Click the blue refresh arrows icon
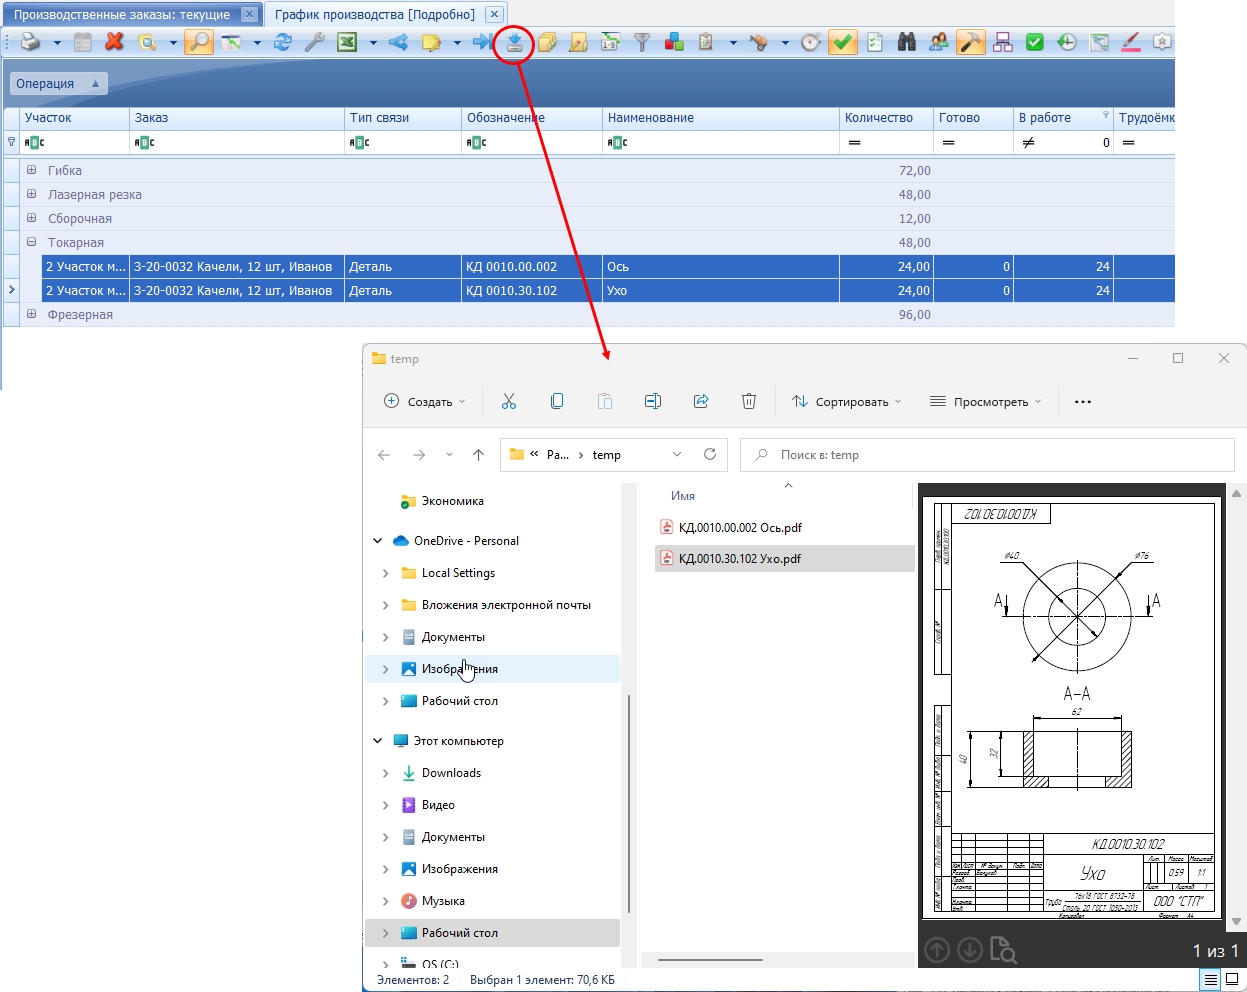Screen dimensions: 1247x992 (283, 42)
